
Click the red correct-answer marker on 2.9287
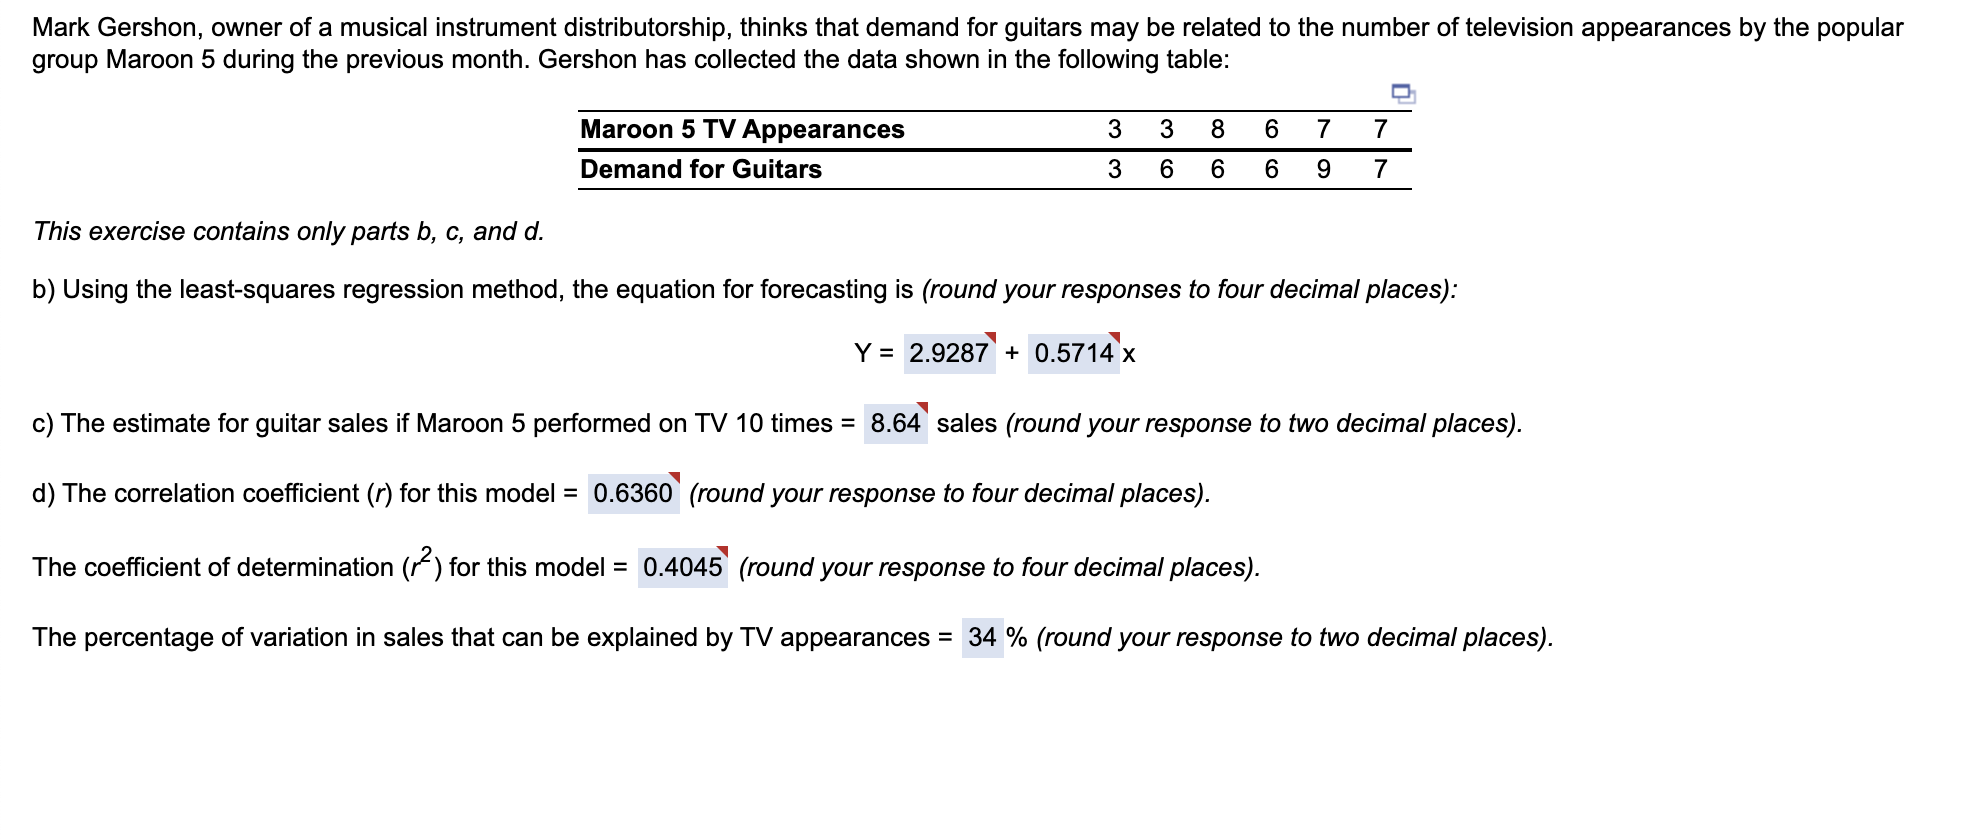(989, 337)
